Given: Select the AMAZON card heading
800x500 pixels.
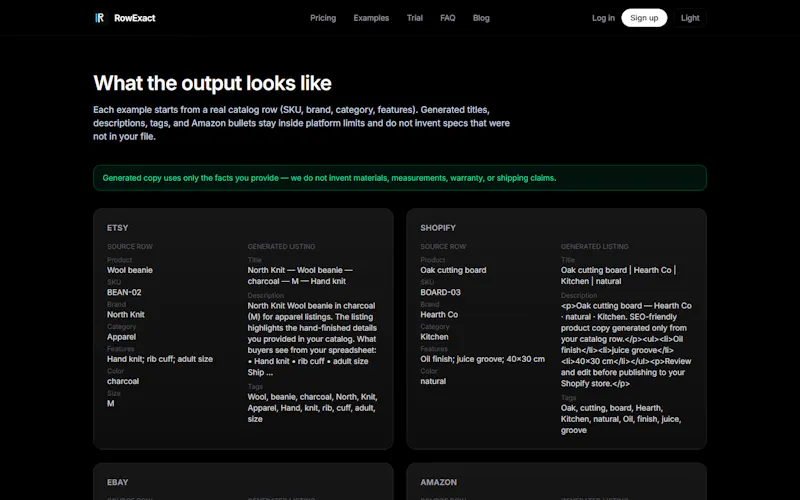Looking at the screenshot, I should [438, 482].
